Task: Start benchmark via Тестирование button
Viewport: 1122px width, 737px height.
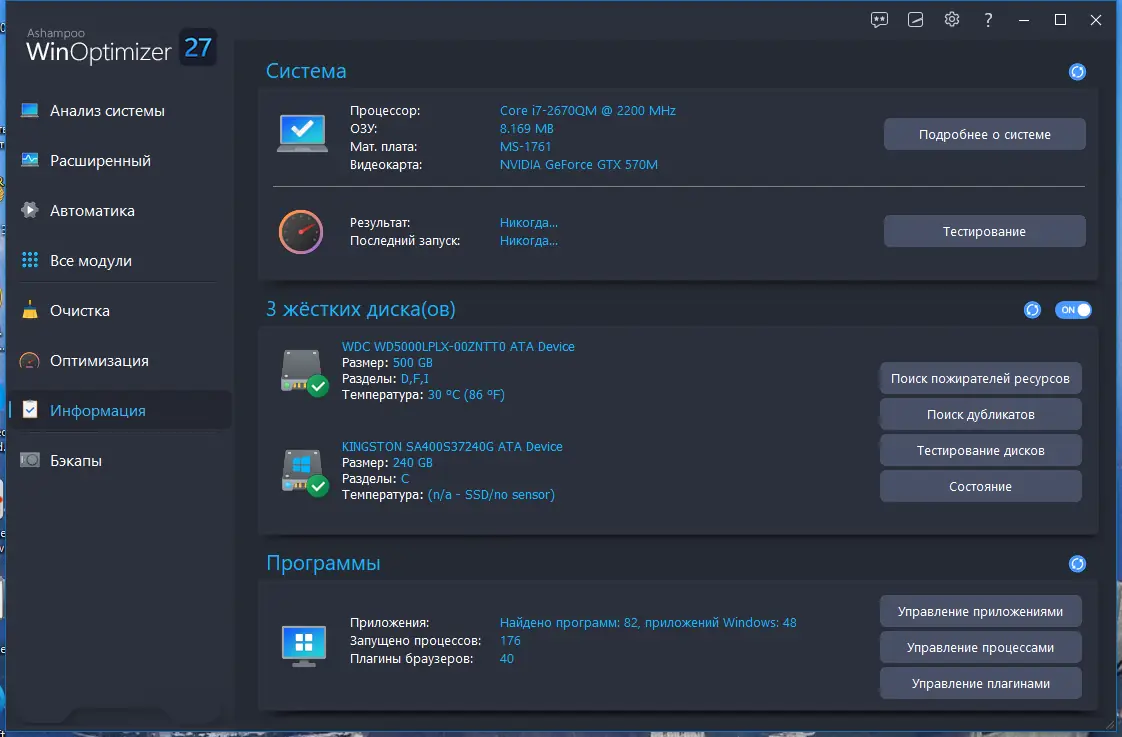Action: point(984,230)
